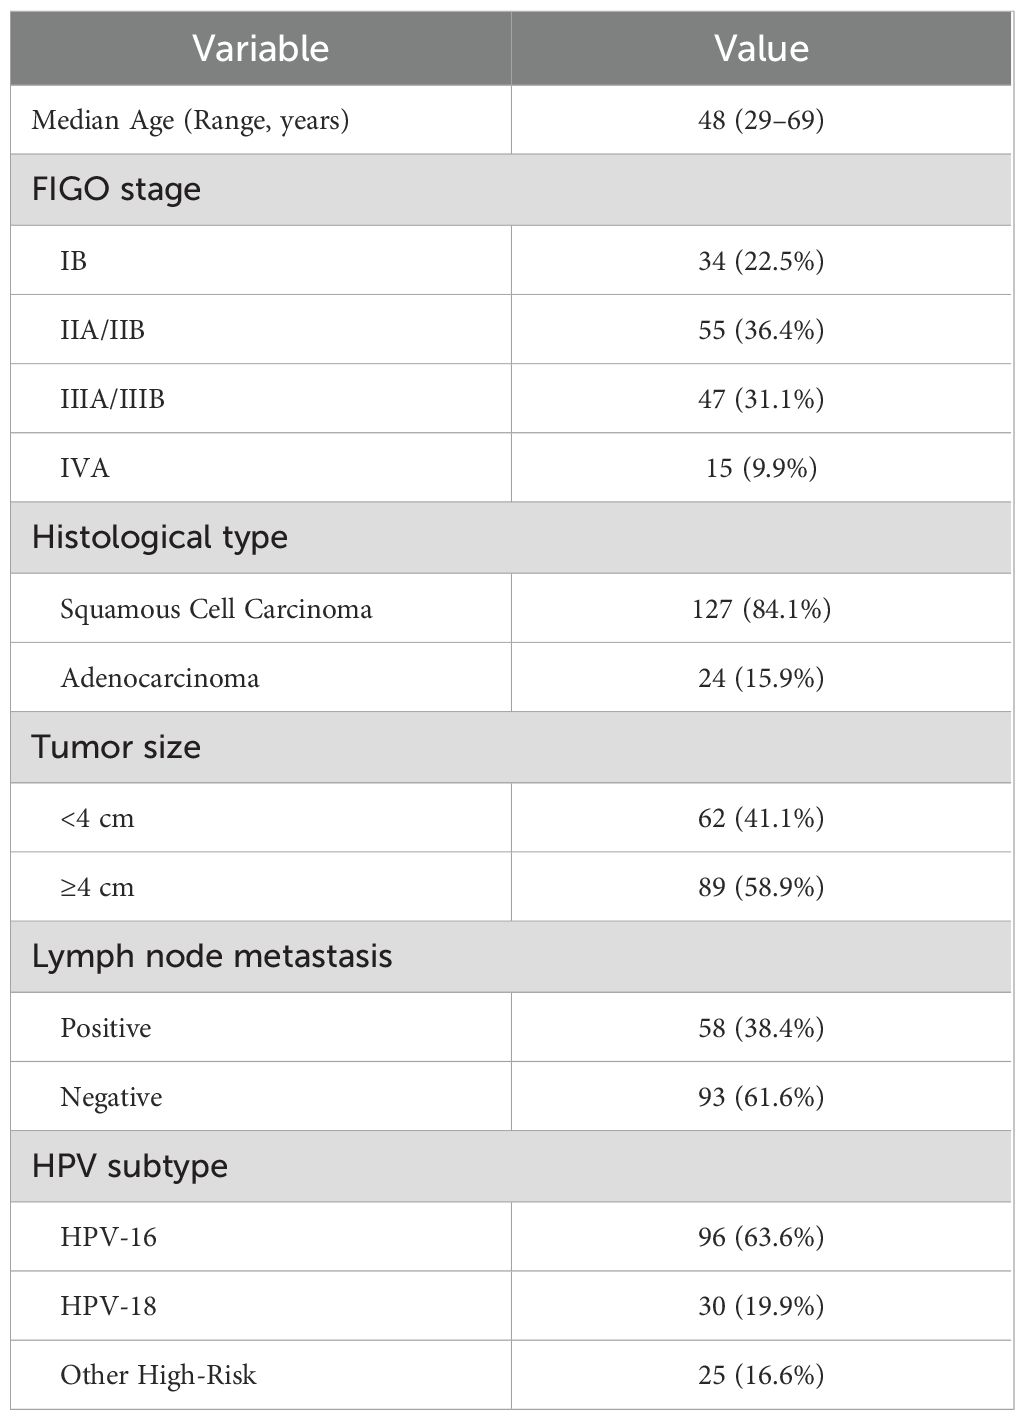Click the HPV subtype section header

coord(130,1166)
